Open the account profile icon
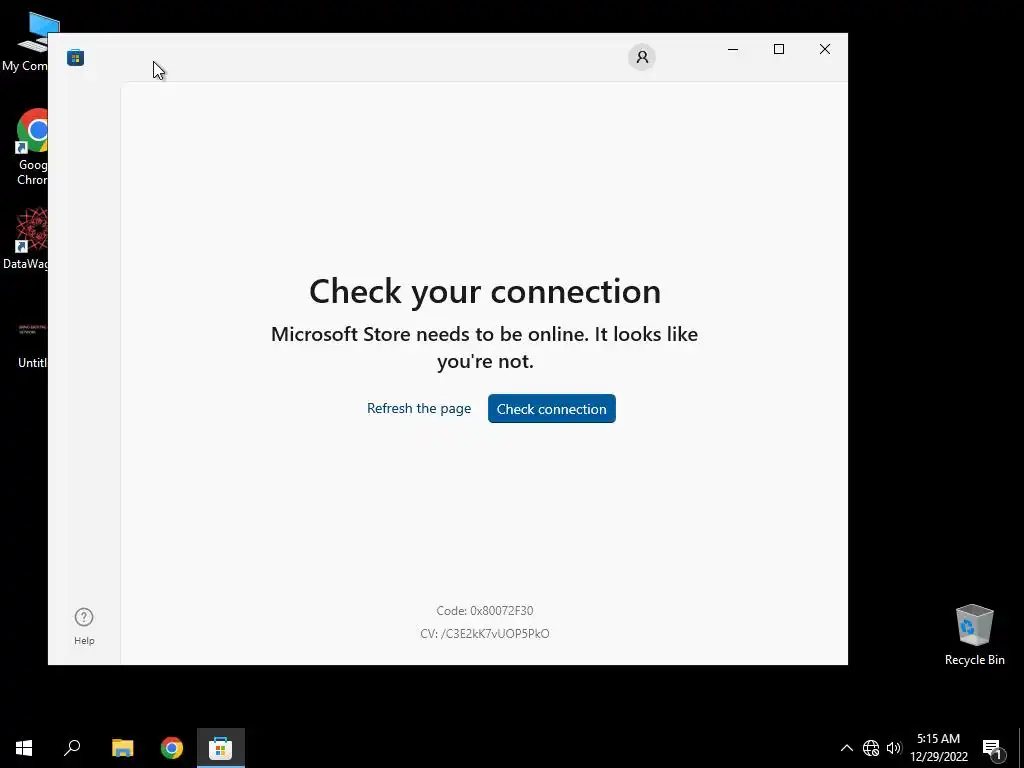Screen dimensions: 1024x768 click(x=642, y=57)
